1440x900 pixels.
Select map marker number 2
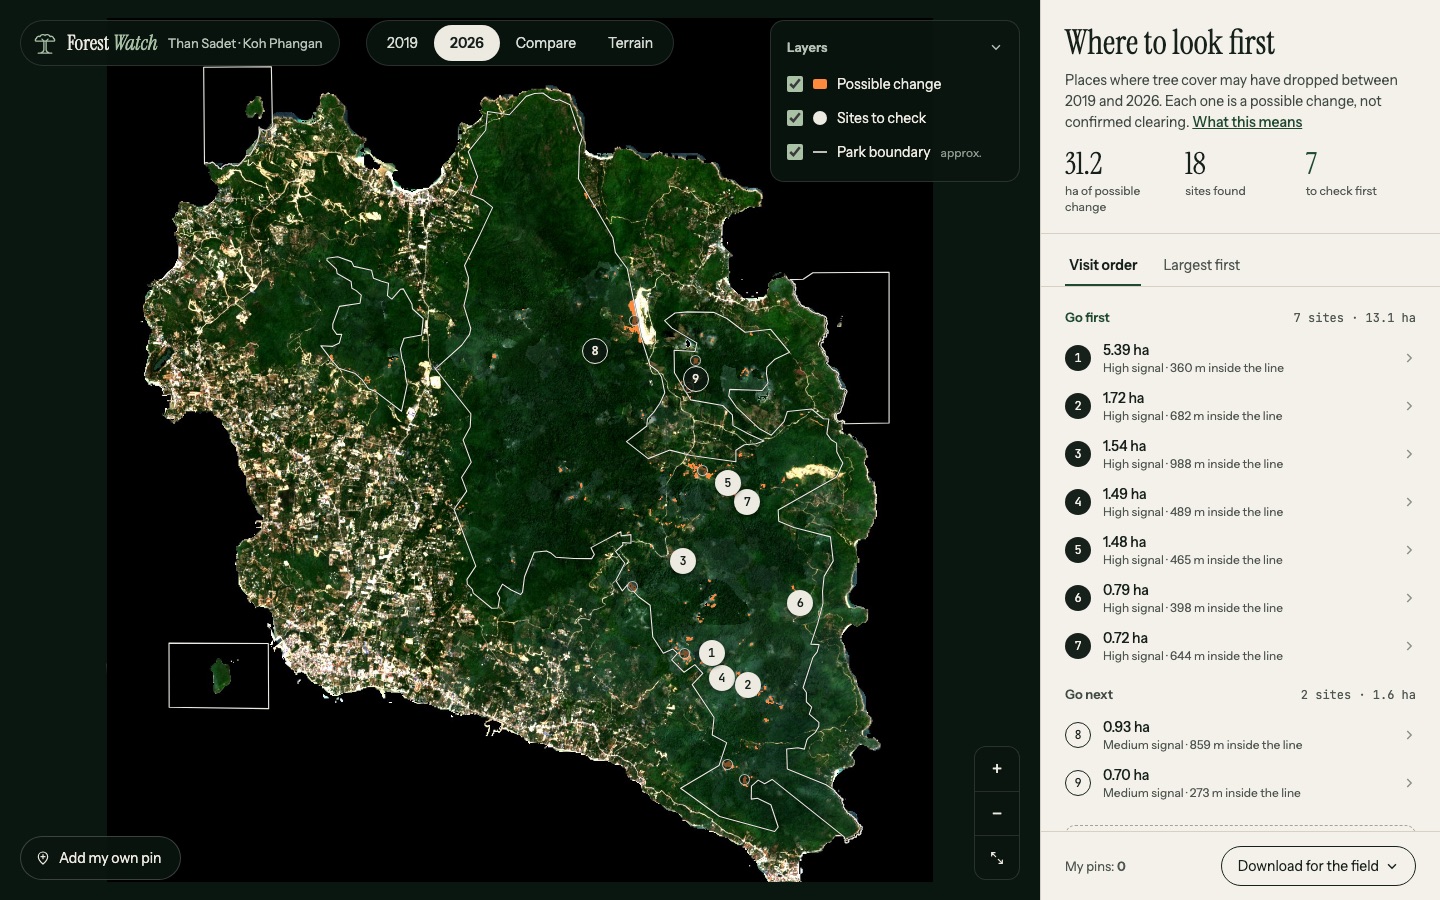pos(748,685)
